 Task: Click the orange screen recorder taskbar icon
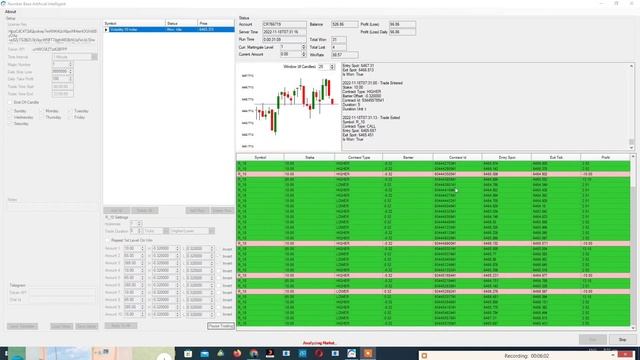368,353
